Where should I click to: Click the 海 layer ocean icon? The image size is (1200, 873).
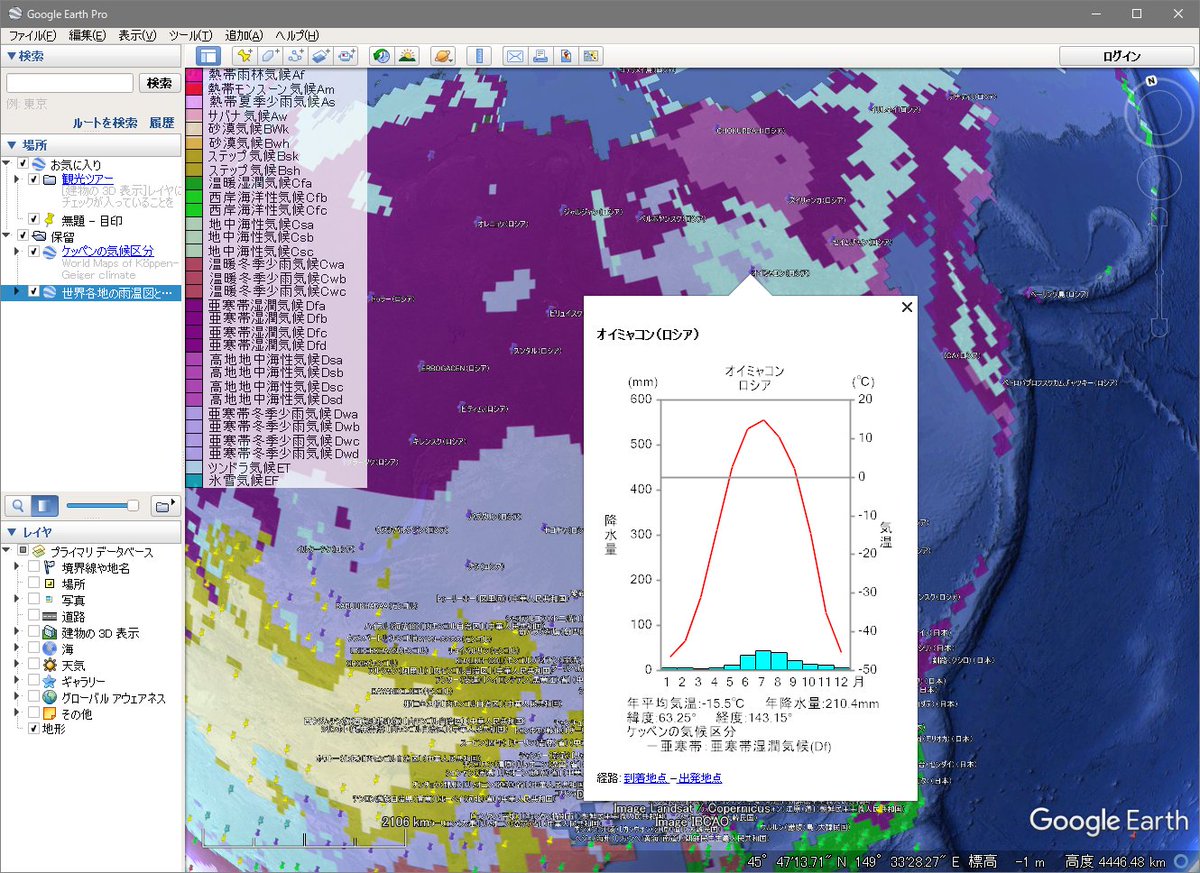[50, 649]
